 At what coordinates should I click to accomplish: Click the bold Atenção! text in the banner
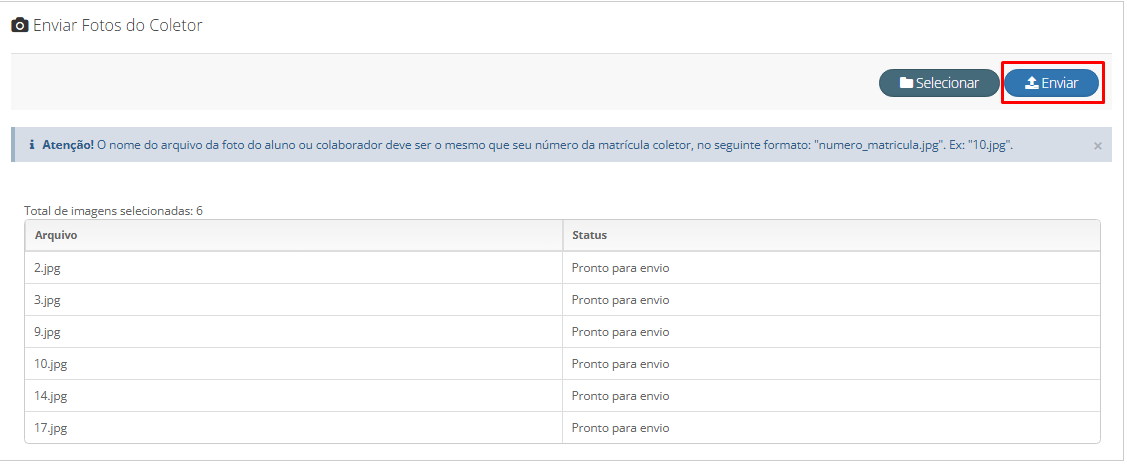point(68,145)
